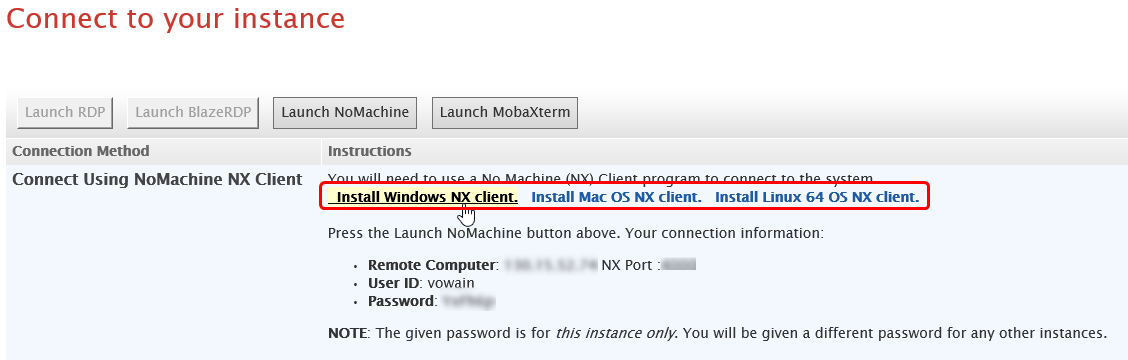The image size is (1128, 360).
Task: Click the Connection Method column header
Action: [x=81, y=151]
